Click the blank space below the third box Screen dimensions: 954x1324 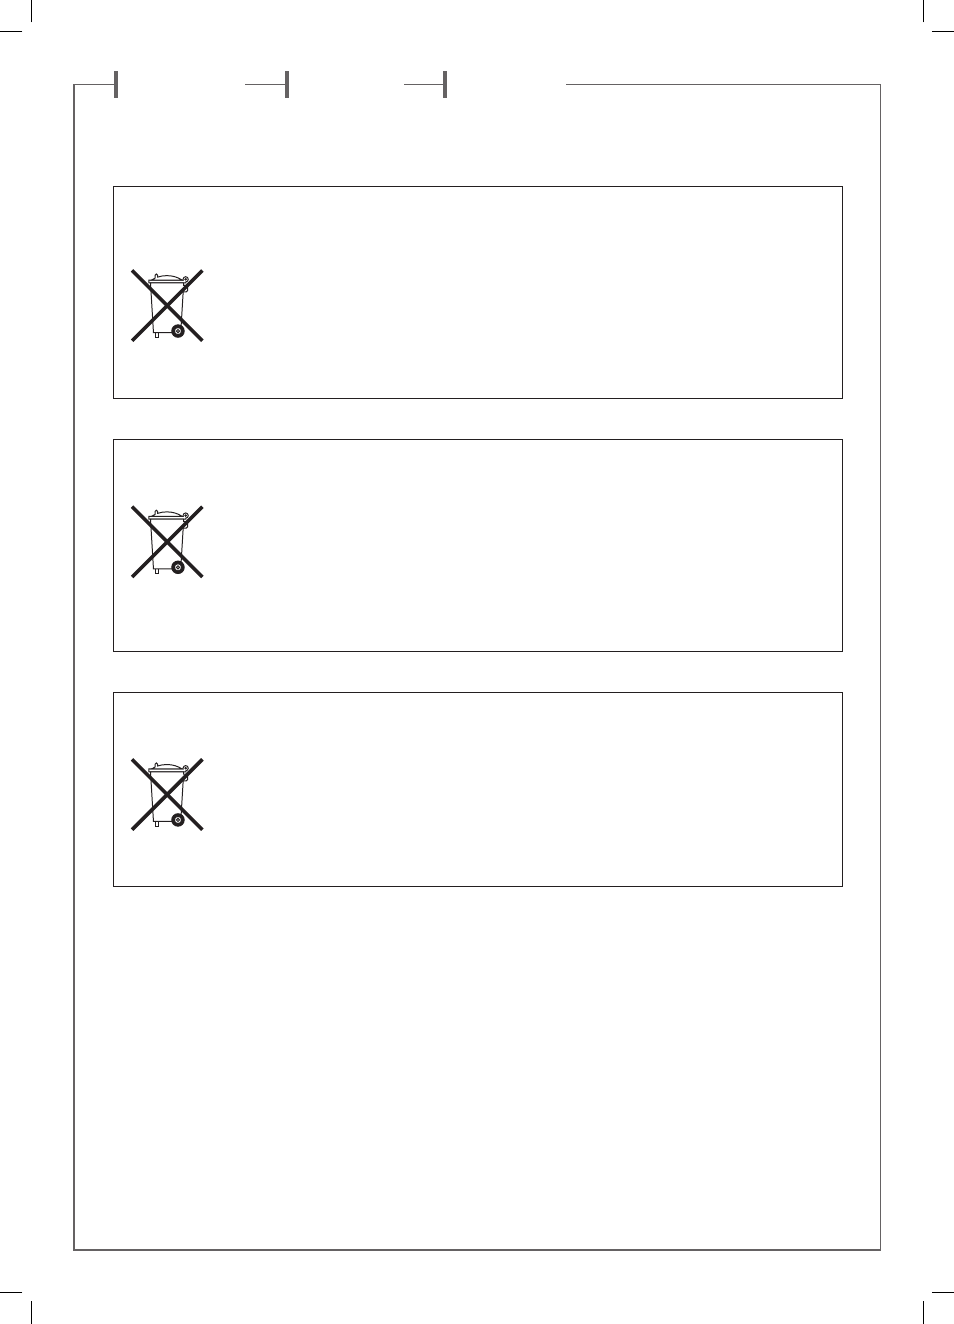pos(477,1065)
